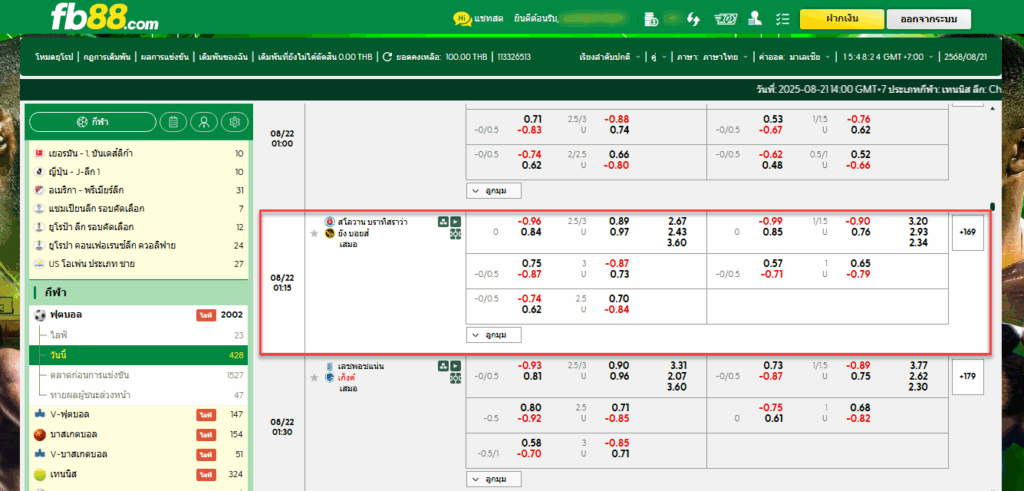This screenshot has width=1024, height=491.
Task: Click the refresh balance icon
Action: 387,57
